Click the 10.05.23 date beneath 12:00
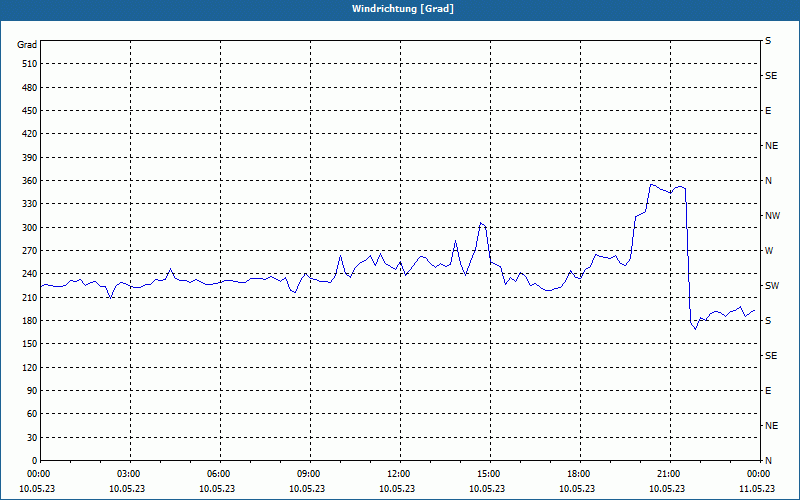This screenshot has height=500, width=800. [x=397, y=489]
